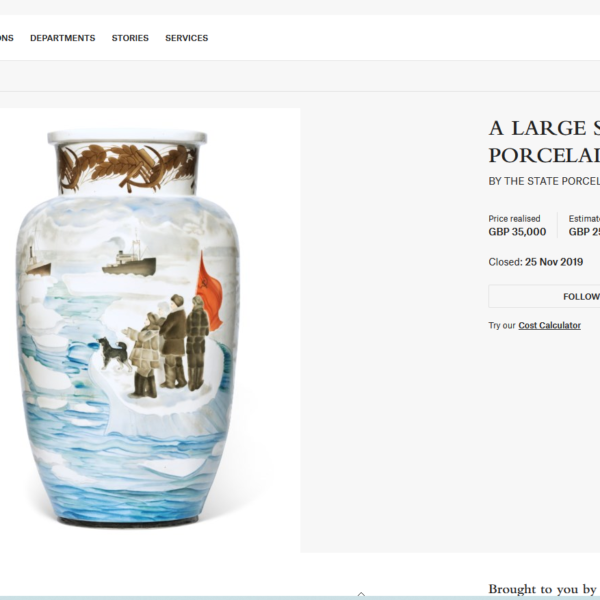
Task: Click the lot title heading
Action: [544, 142]
